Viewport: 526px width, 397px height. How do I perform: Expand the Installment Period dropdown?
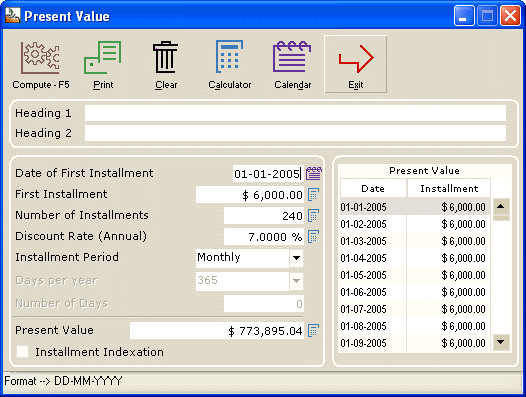pos(296,258)
